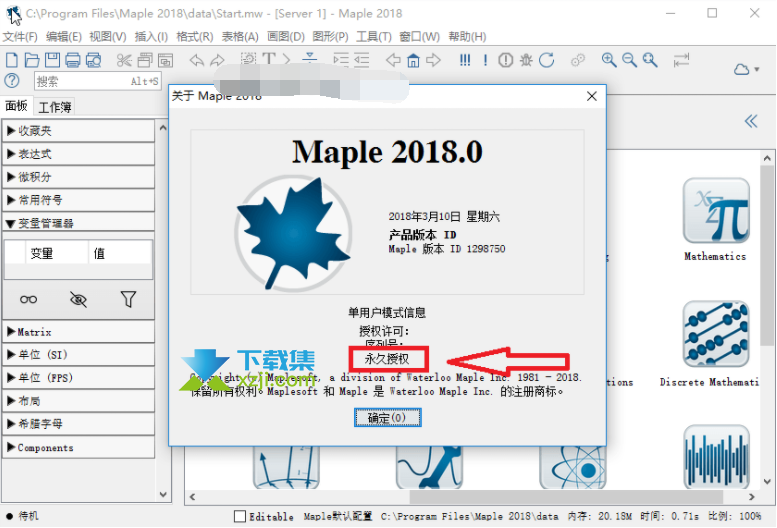Screen dimensions: 777x528
Task: Hide variables with crossed-eye icon
Action: [78, 299]
